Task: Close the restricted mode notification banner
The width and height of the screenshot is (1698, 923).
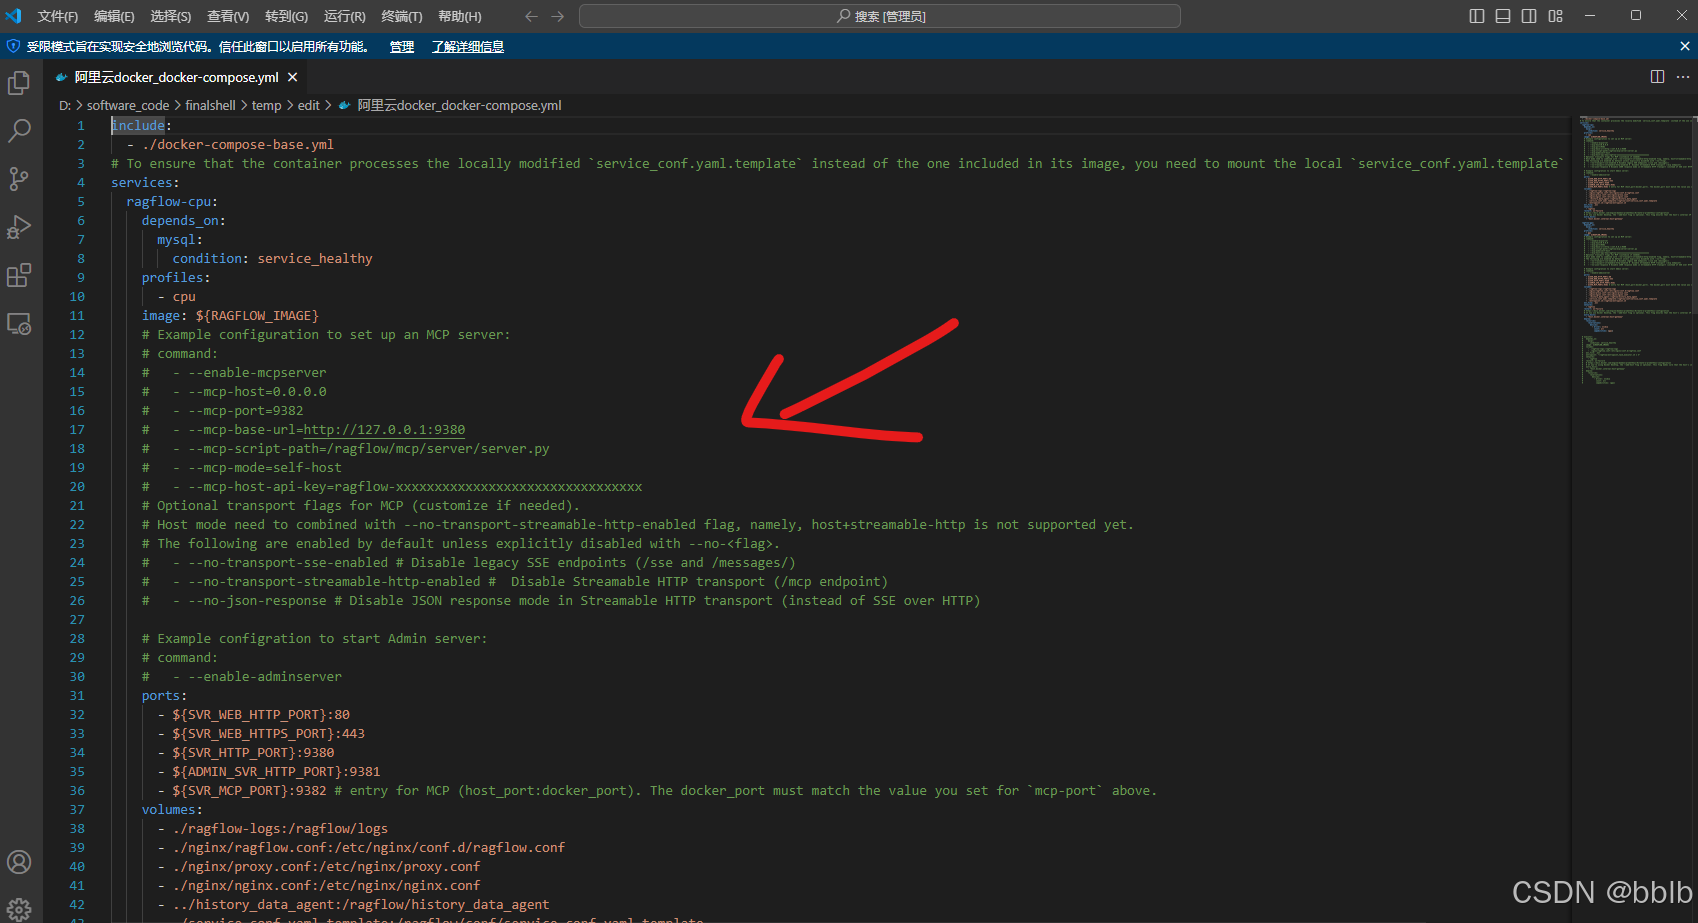Action: [x=1684, y=46]
